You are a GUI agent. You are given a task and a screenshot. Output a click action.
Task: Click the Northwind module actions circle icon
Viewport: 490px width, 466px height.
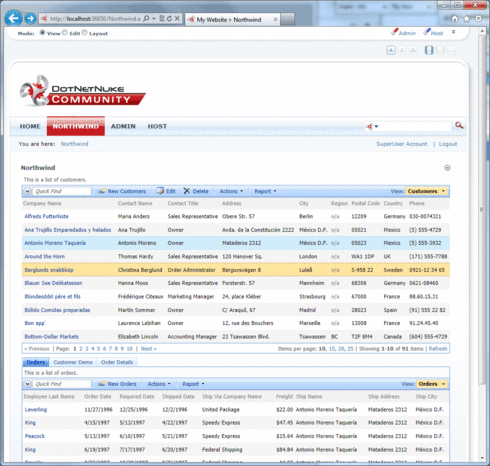(x=447, y=168)
